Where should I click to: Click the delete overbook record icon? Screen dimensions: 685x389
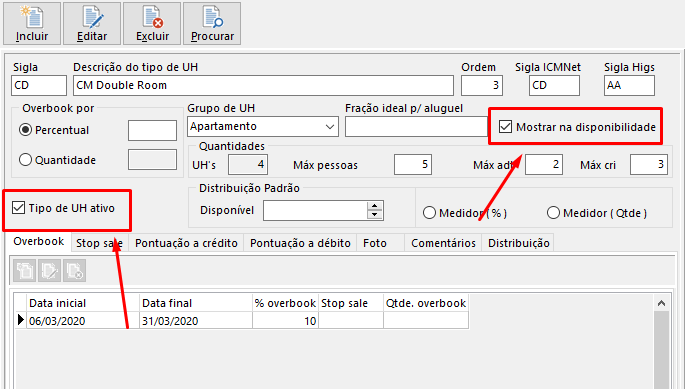(74, 271)
